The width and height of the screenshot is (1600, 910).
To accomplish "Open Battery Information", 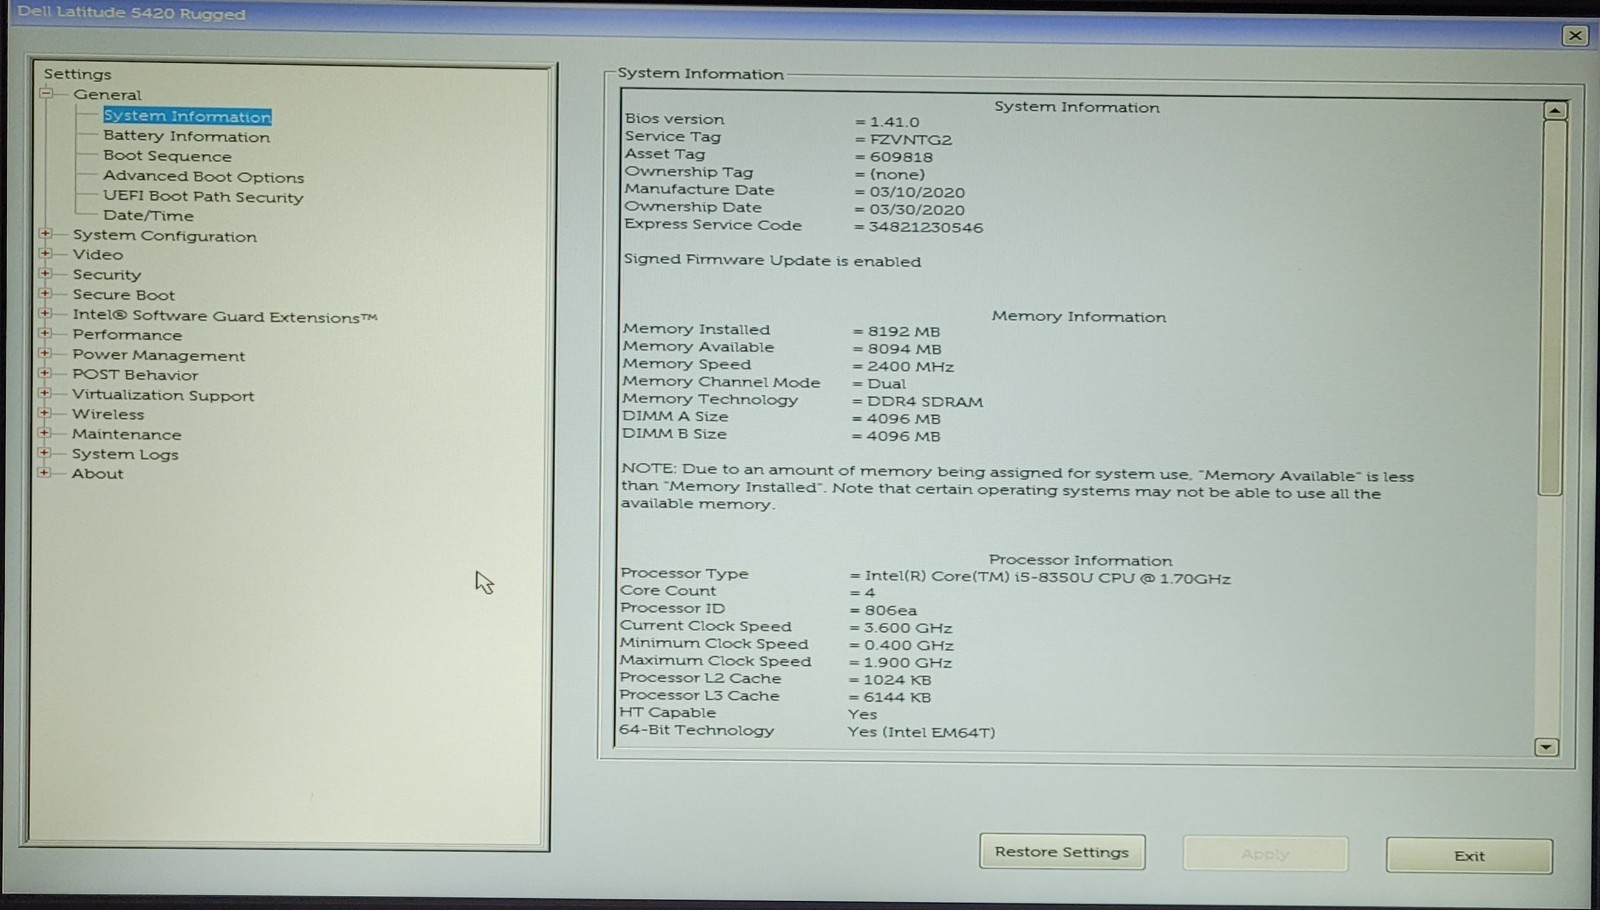I will [186, 136].
